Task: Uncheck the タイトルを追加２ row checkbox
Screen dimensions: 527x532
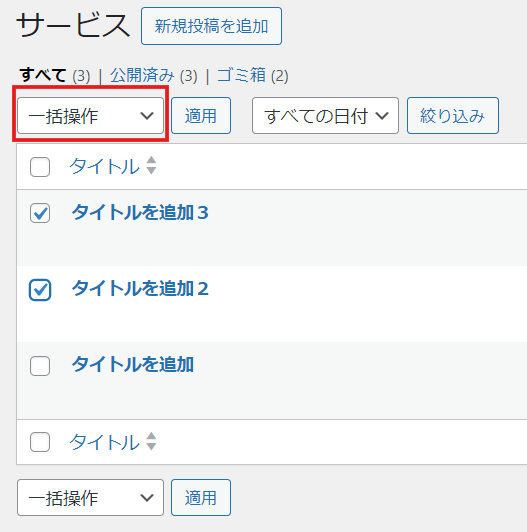Action: tap(40, 289)
